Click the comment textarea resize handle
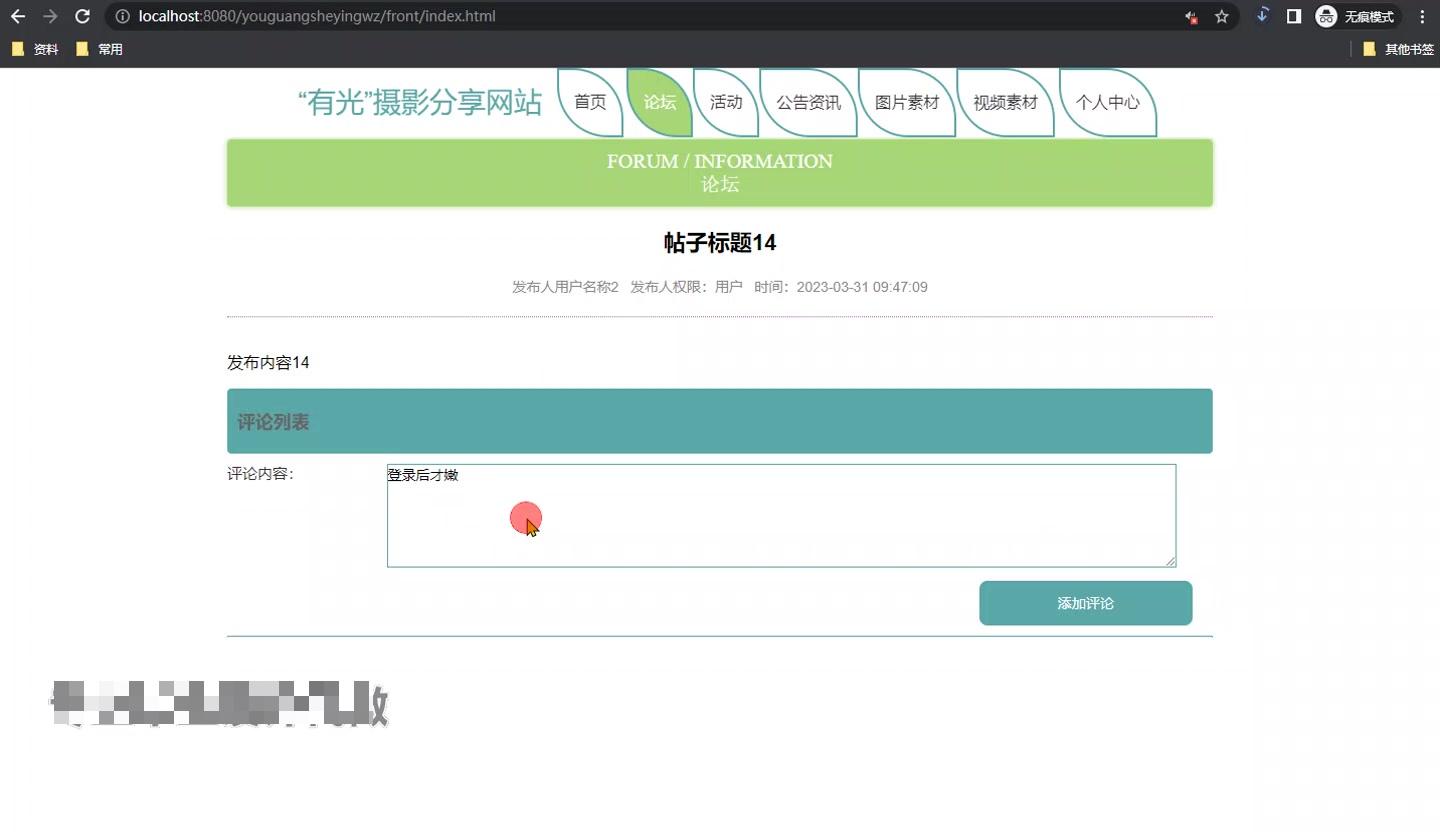Image resolution: width=1440 pixels, height=832 pixels. click(x=1169, y=560)
